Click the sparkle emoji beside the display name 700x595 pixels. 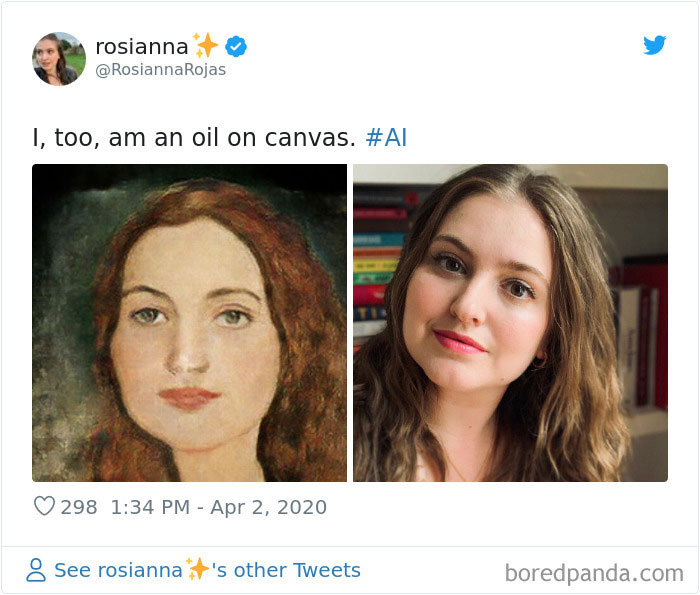[205, 46]
